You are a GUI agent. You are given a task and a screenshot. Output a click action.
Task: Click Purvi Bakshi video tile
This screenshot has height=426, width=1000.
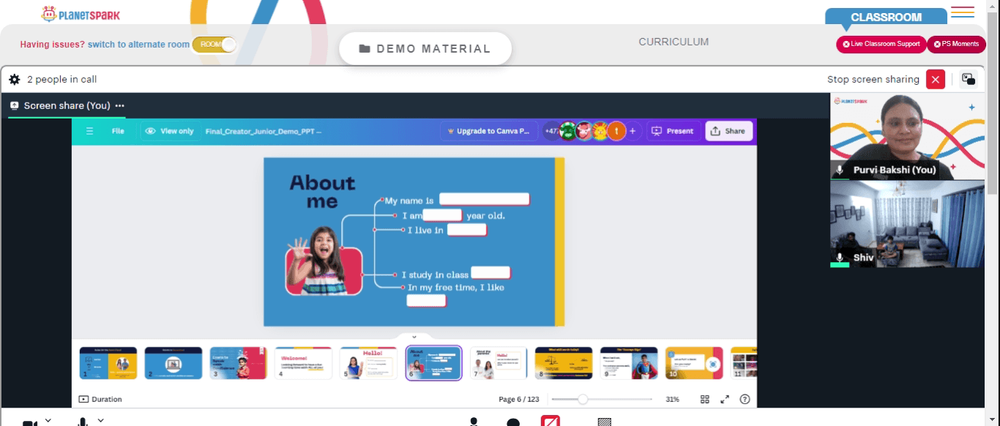pyautogui.click(x=907, y=136)
